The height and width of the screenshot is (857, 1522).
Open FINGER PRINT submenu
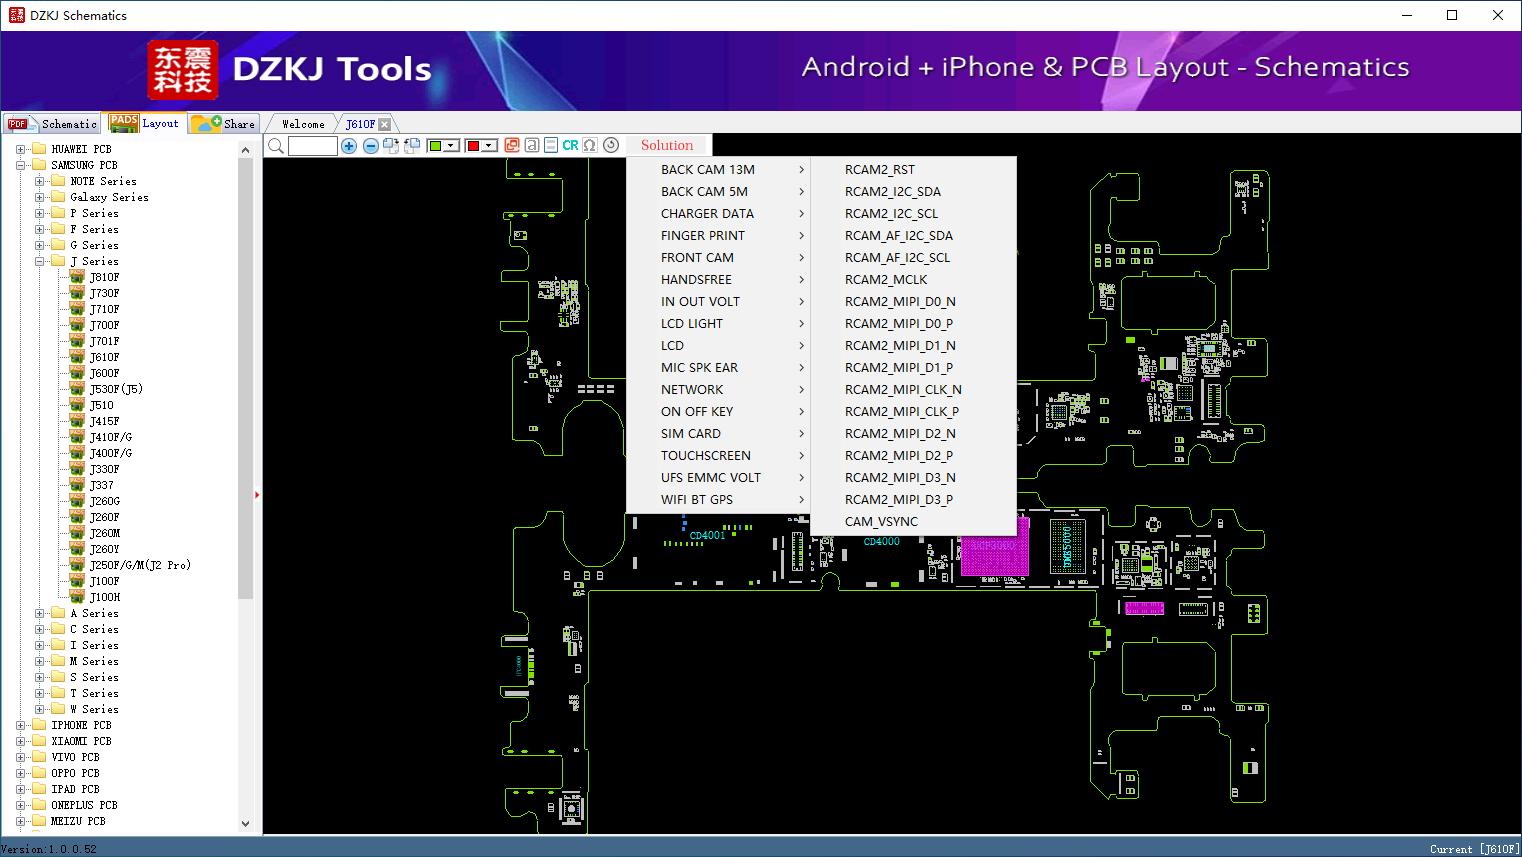tap(718, 236)
